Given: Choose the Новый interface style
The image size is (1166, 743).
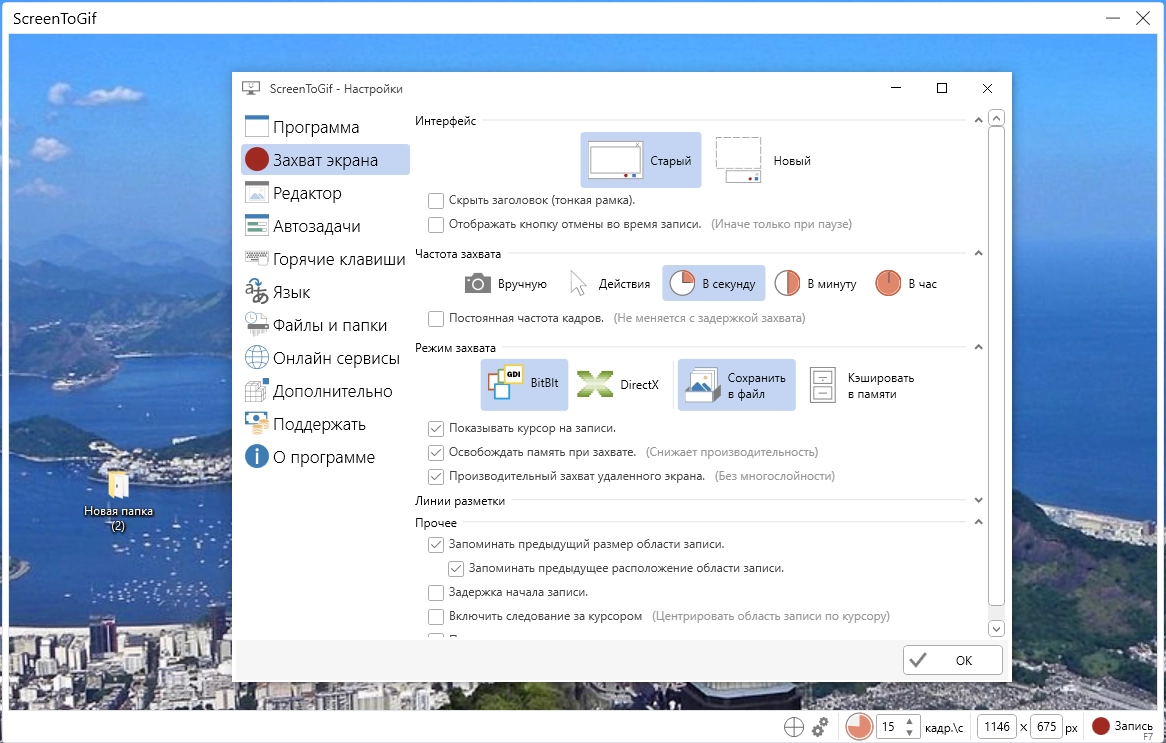Looking at the screenshot, I should [x=764, y=160].
